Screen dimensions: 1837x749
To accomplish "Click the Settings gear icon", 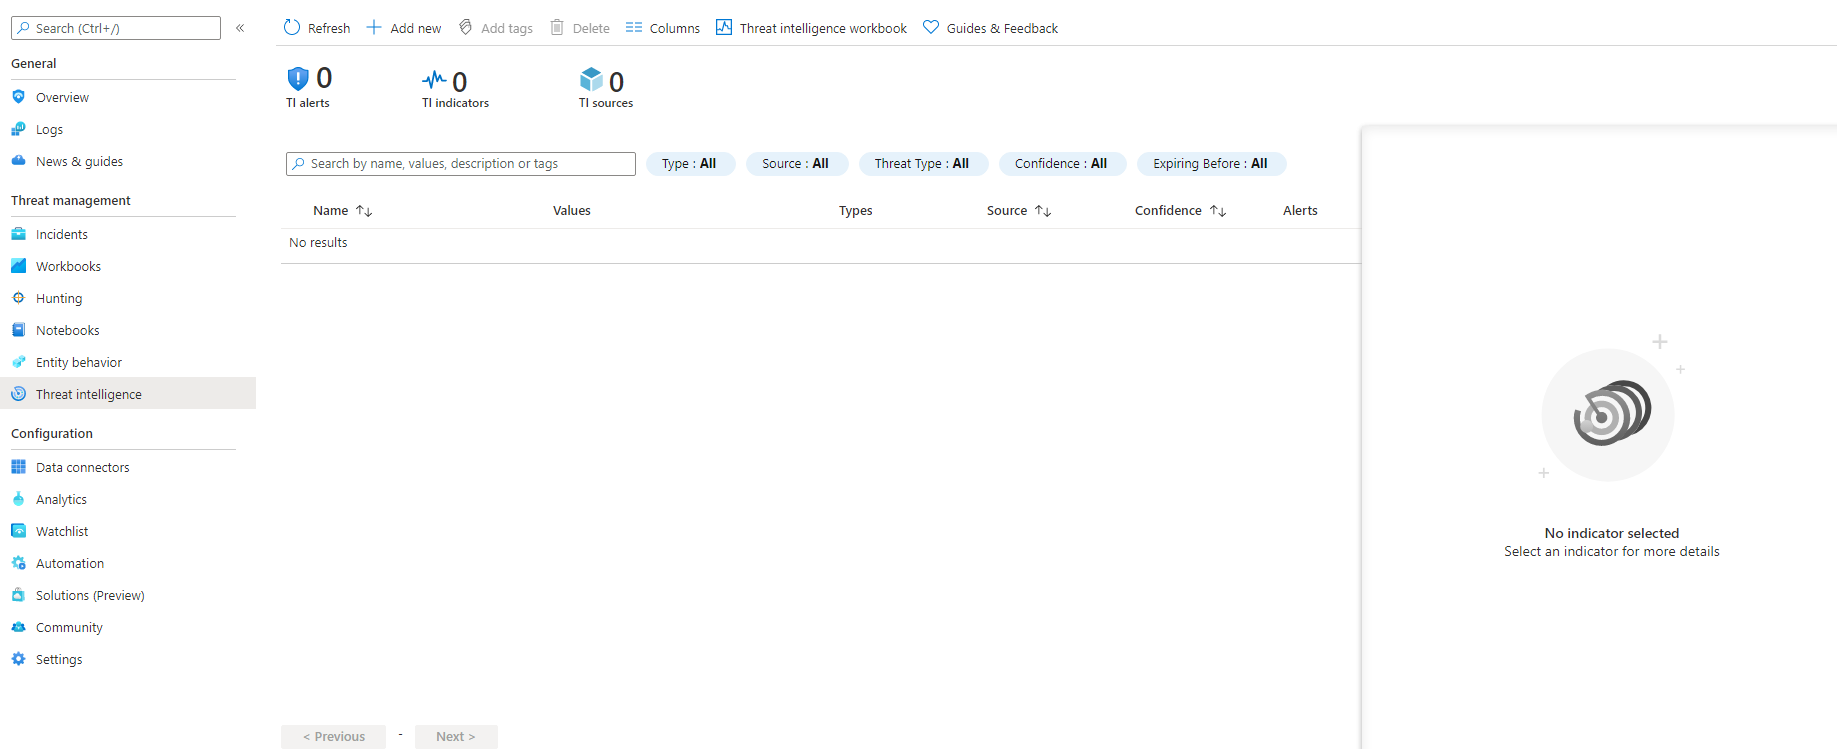I will [x=18, y=659].
